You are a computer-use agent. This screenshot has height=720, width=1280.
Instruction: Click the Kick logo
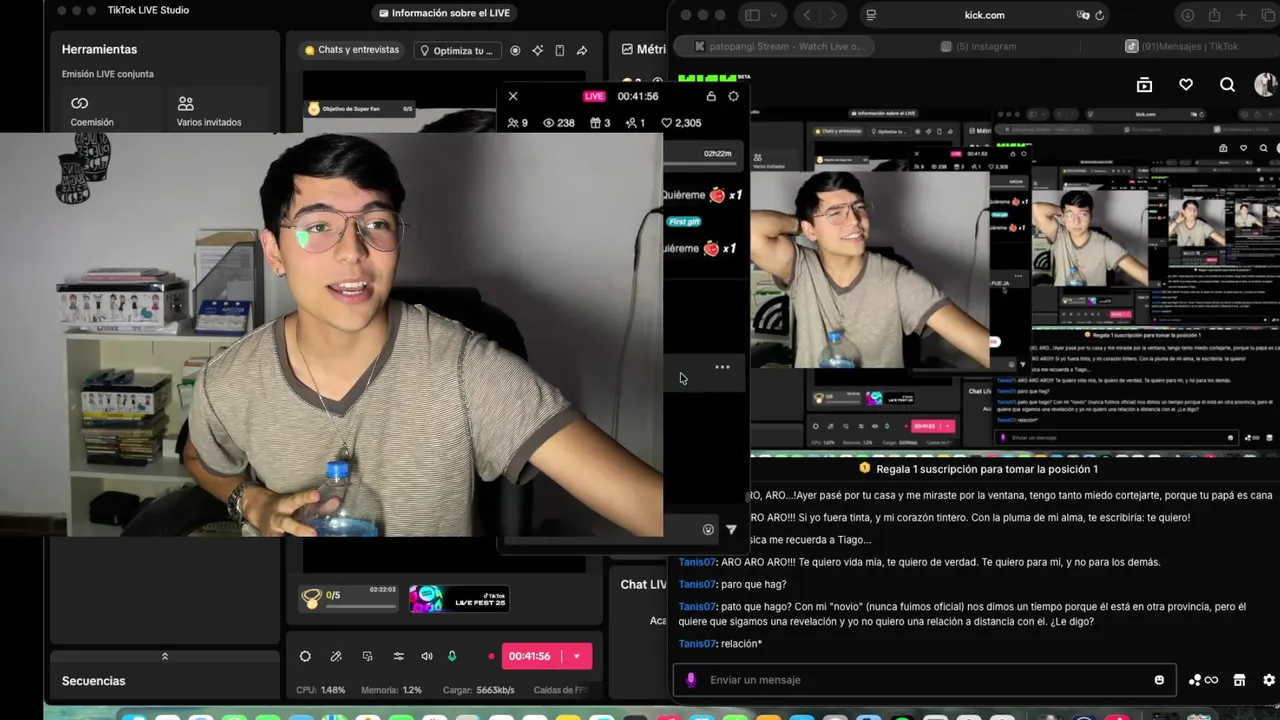point(714,77)
